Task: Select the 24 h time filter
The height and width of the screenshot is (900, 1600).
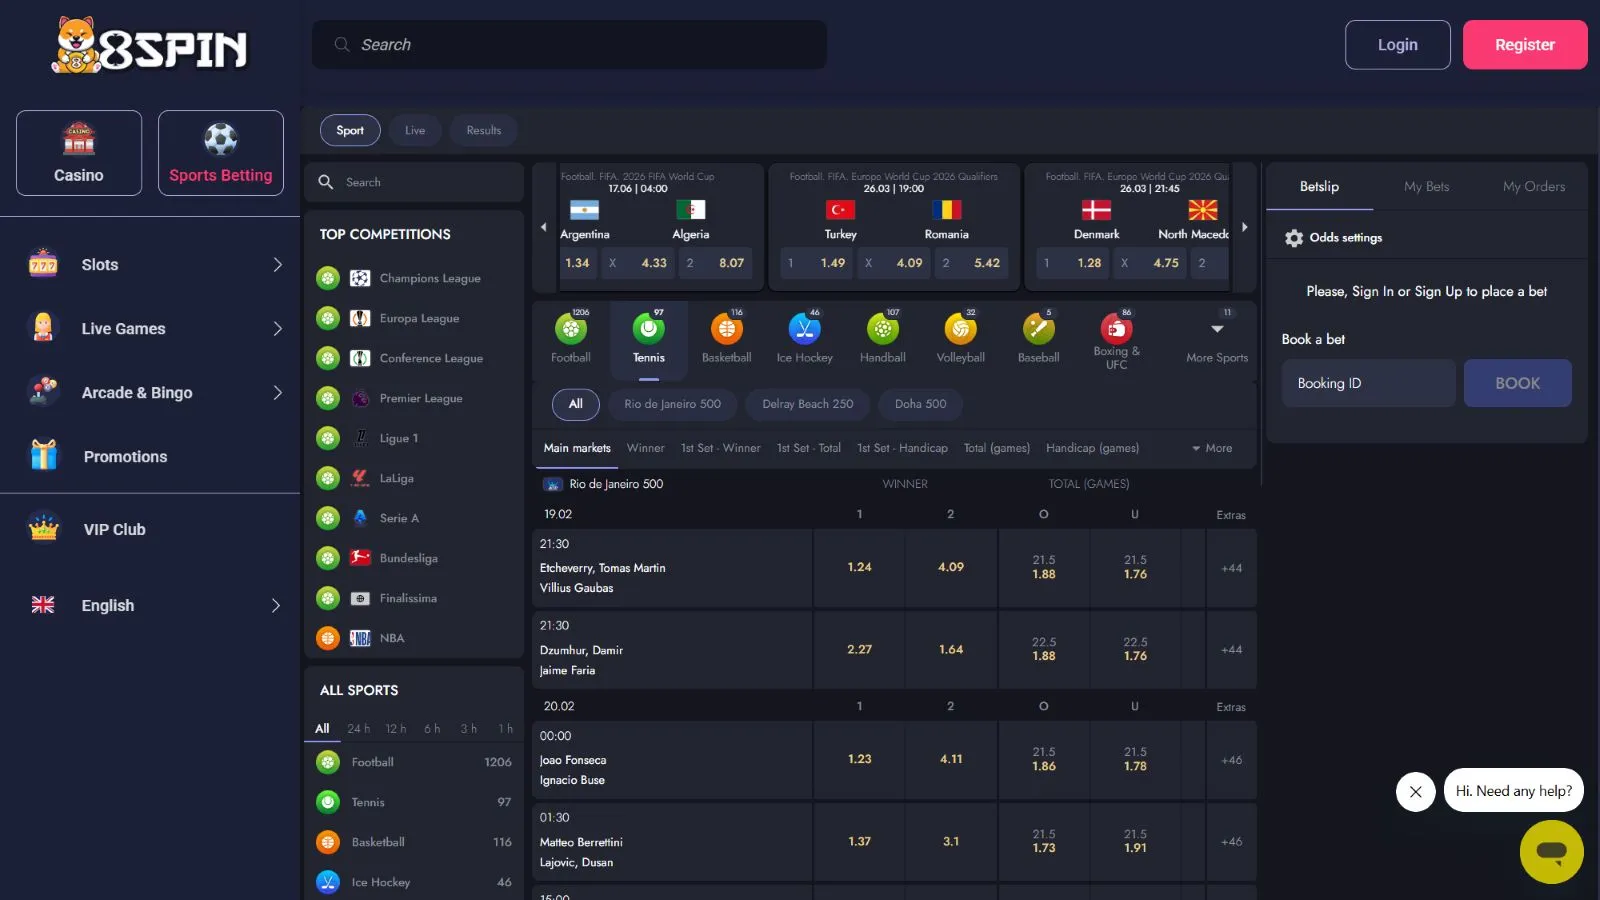Action: (x=358, y=729)
